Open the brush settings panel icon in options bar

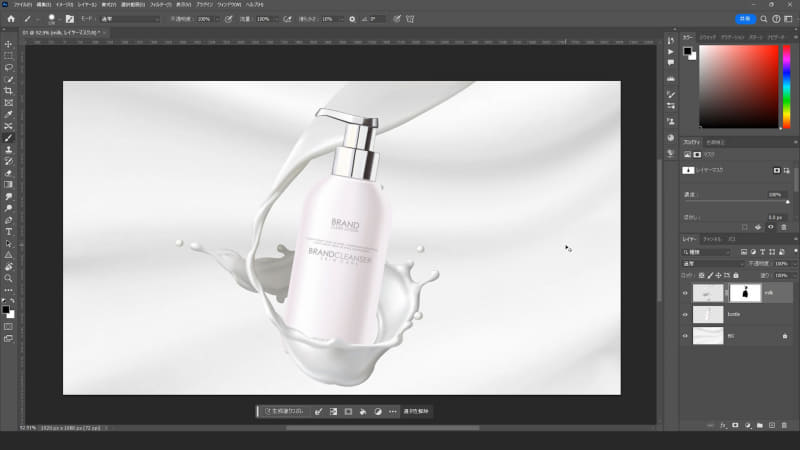tap(70, 19)
